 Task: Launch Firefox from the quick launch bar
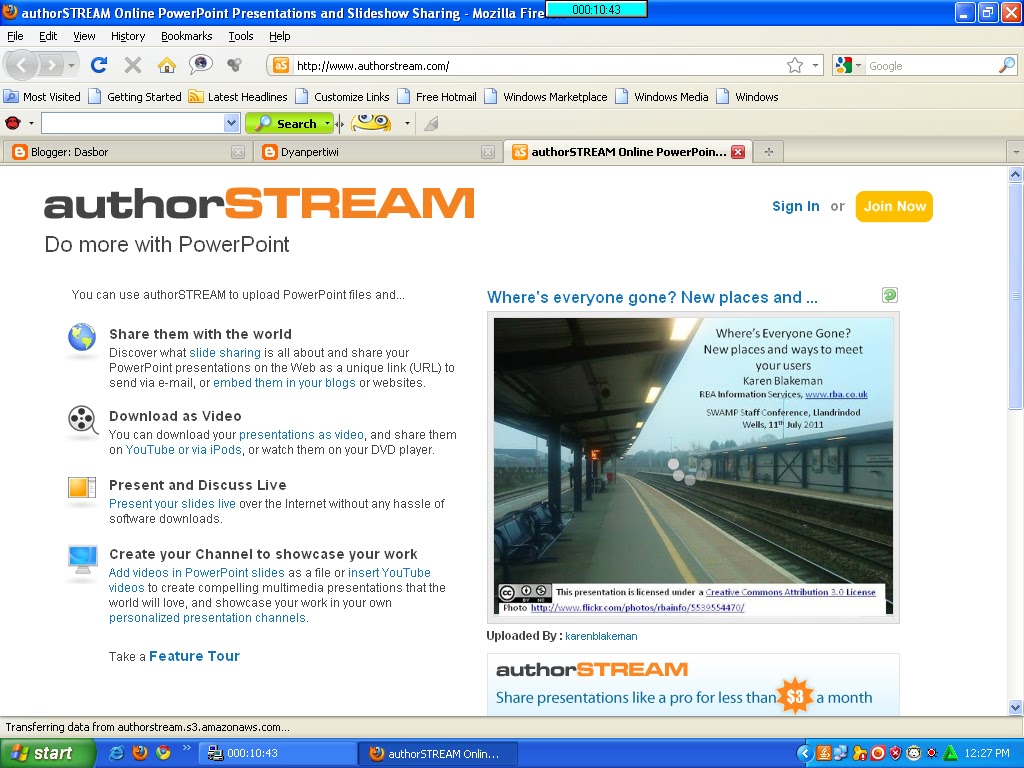tap(140, 753)
